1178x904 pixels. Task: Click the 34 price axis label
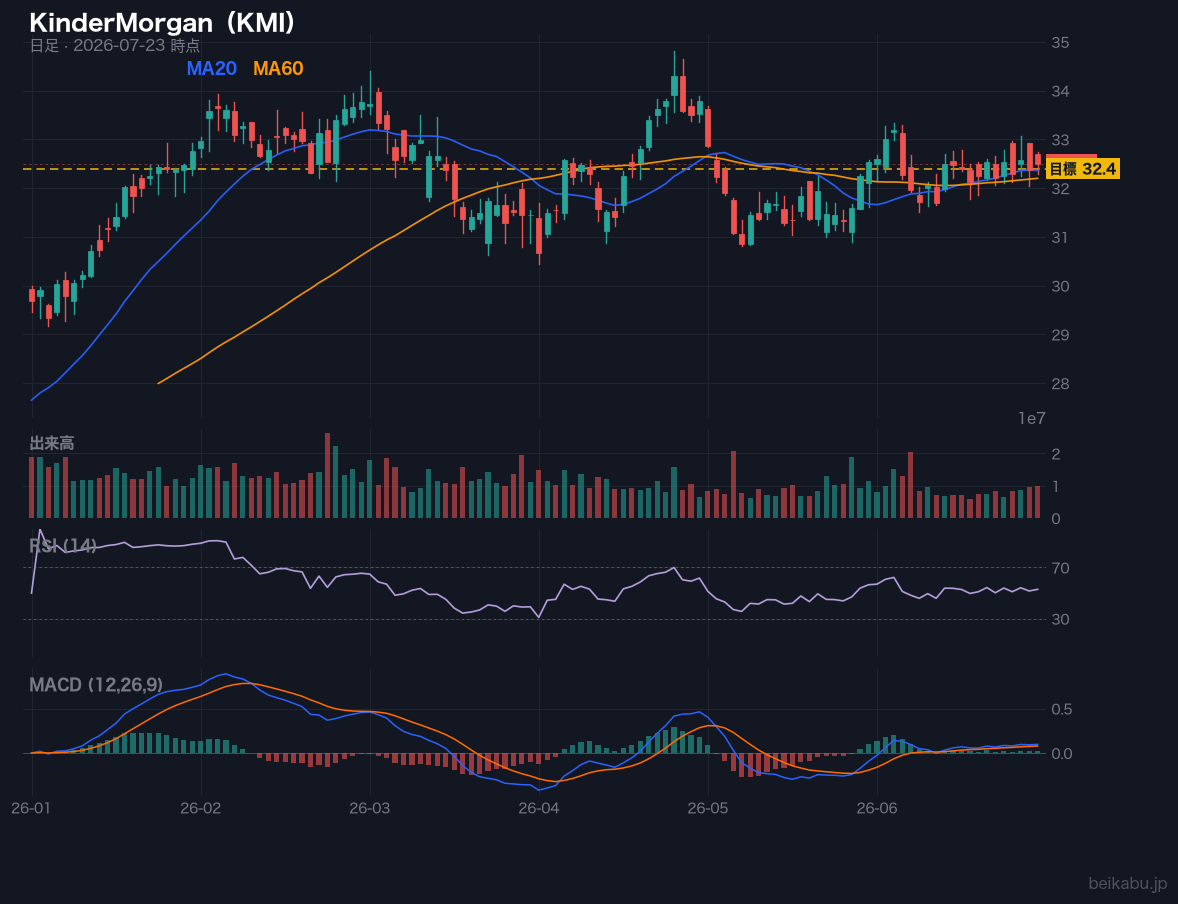(x=1060, y=92)
